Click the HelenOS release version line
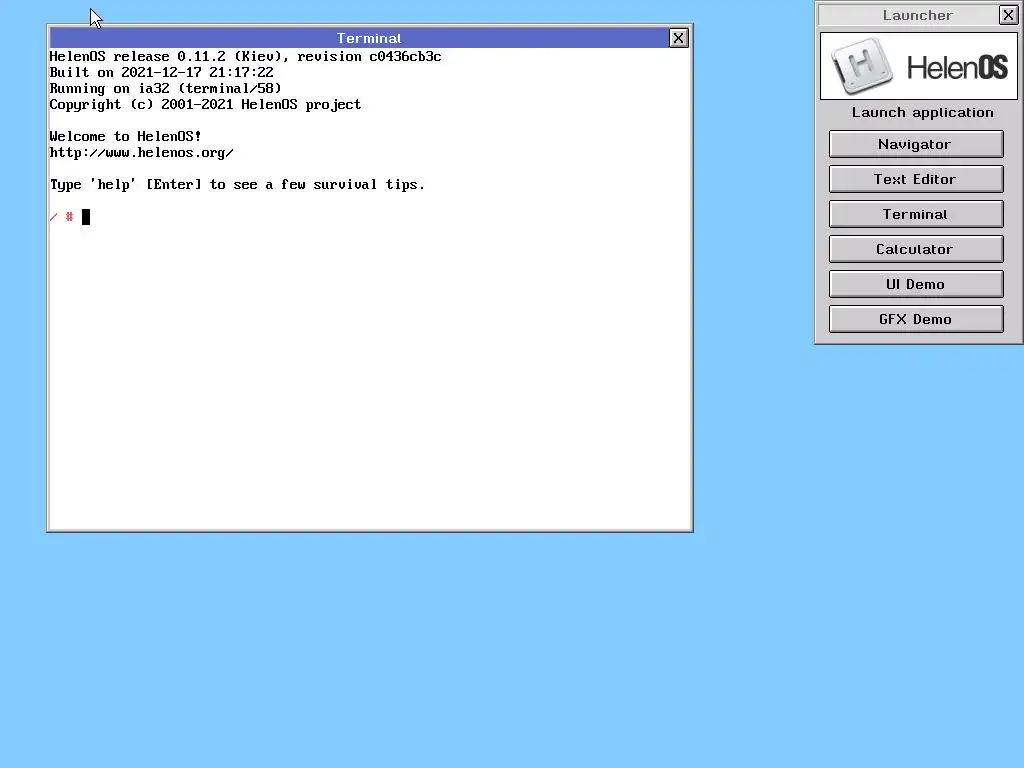1024x768 pixels. 246,57
